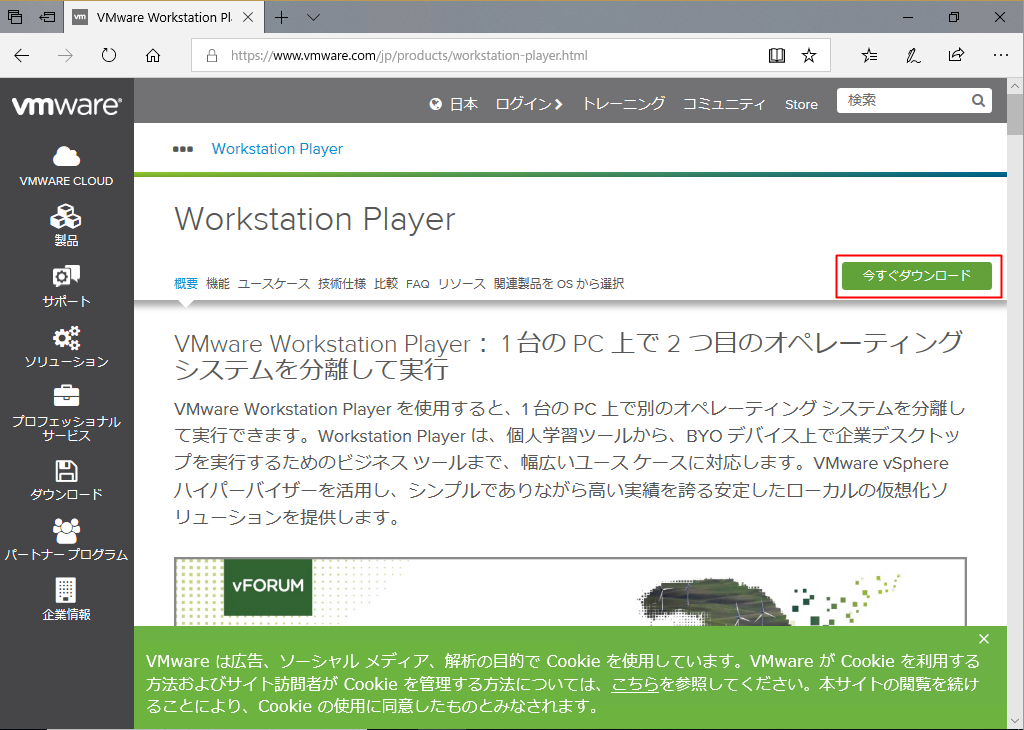Image resolution: width=1024 pixels, height=730 pixels.
Task: Click the page vertical scrollbar thumb
Action: coord(1015,114)
